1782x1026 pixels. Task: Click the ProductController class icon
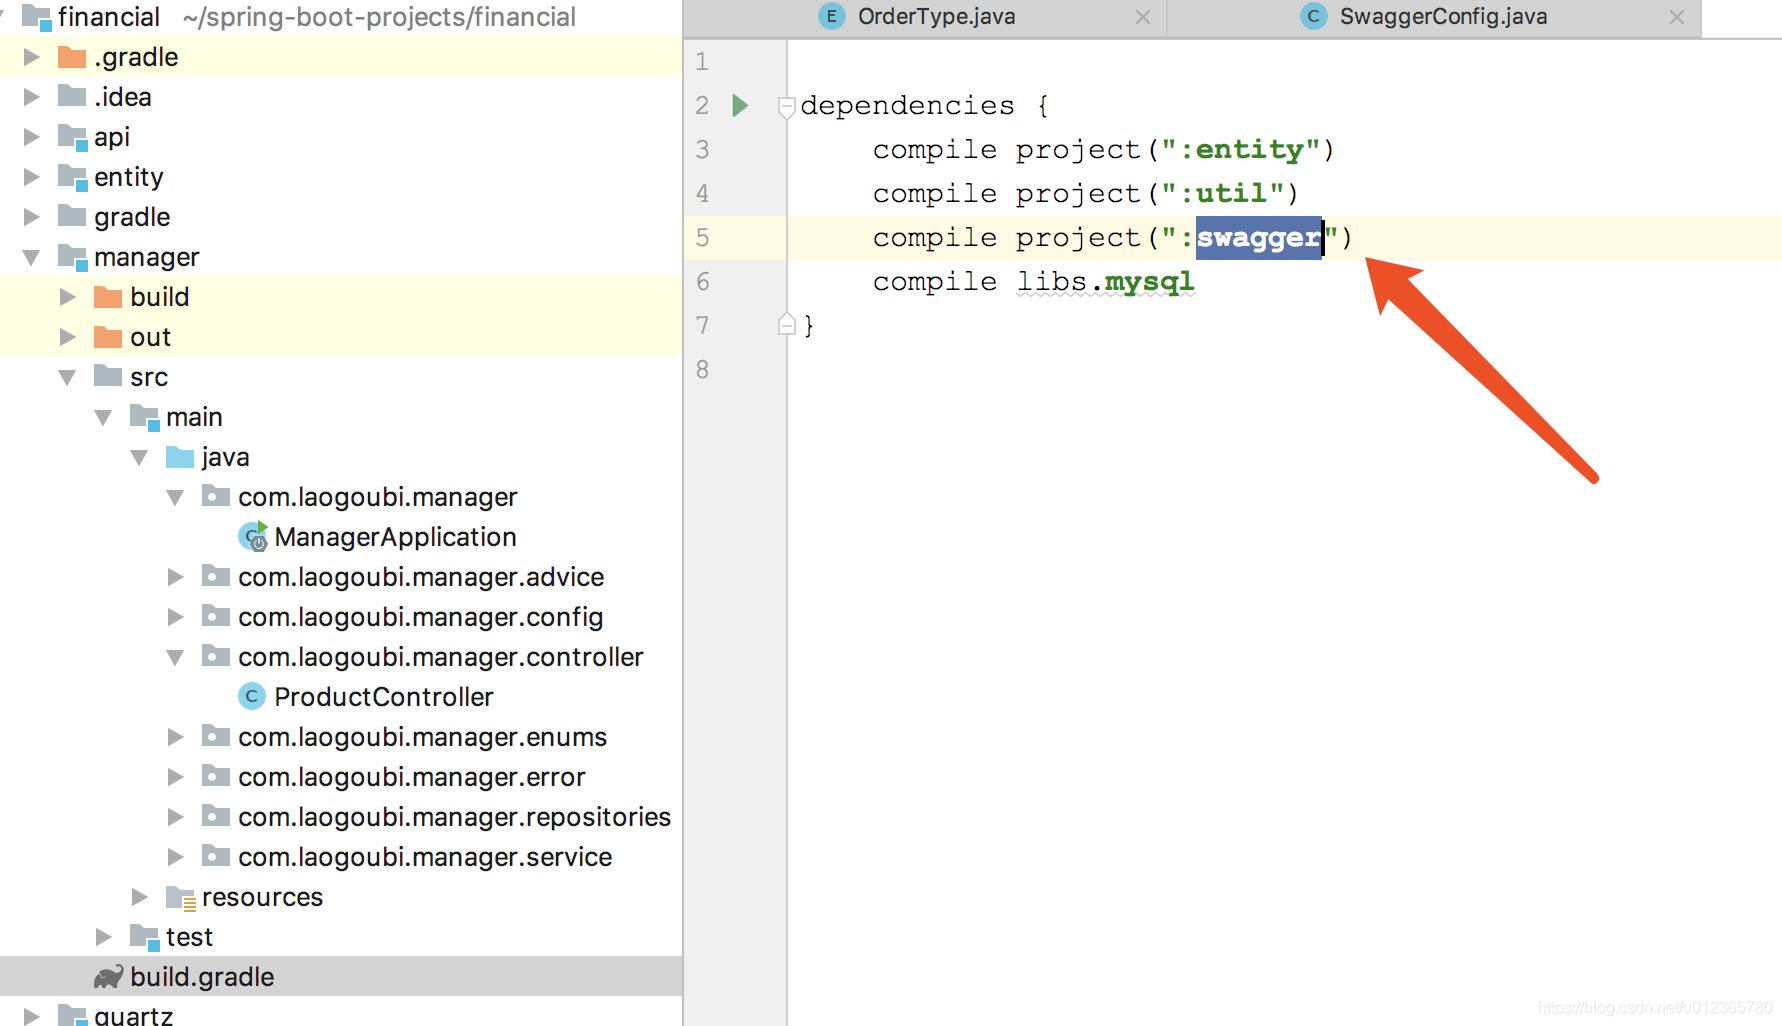[252, 697]
